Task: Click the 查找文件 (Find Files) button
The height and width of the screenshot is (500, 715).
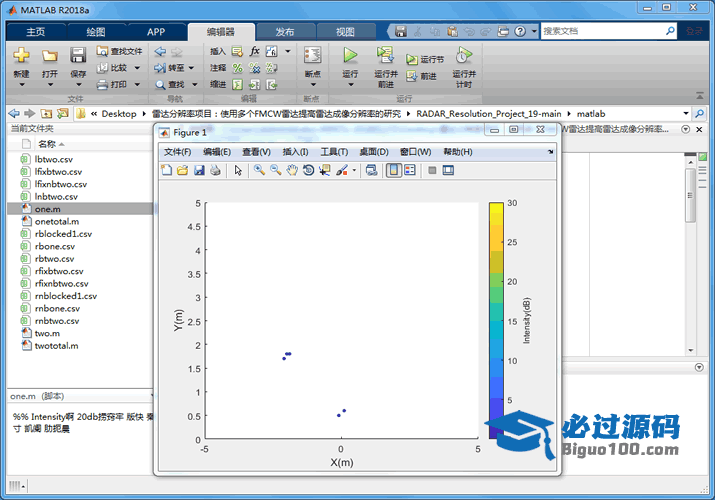Action: coord(120,52)
